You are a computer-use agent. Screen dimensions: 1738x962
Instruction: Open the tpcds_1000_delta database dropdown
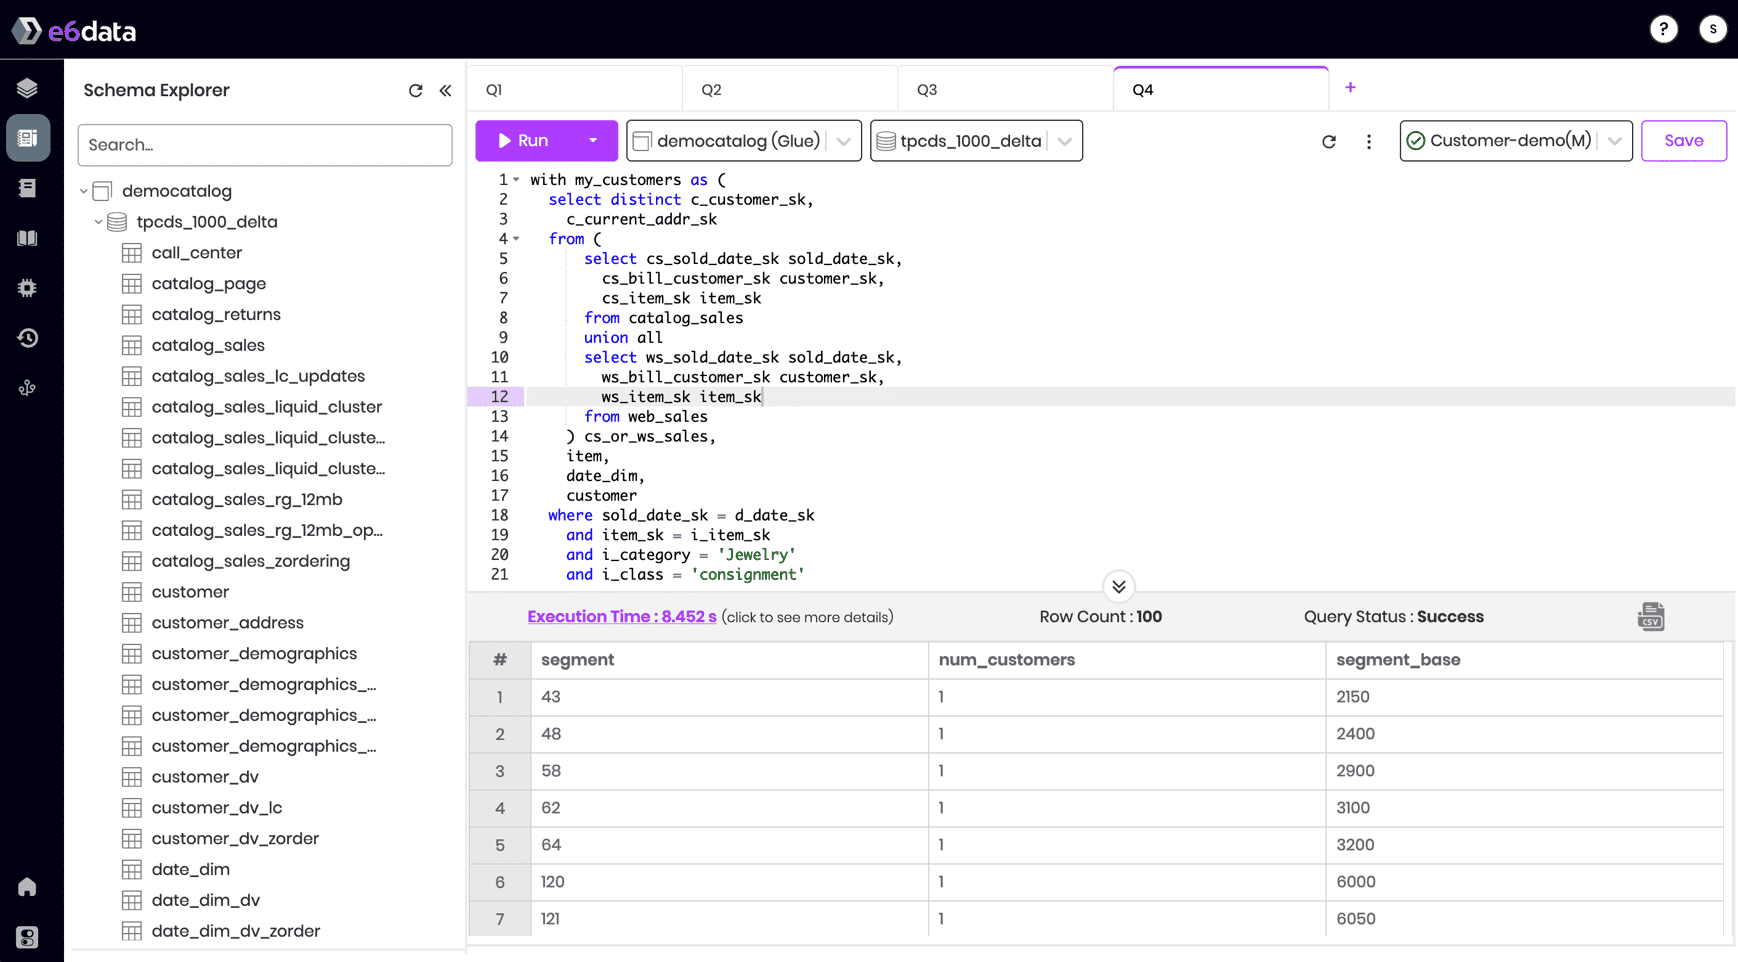coord(1063,140)
